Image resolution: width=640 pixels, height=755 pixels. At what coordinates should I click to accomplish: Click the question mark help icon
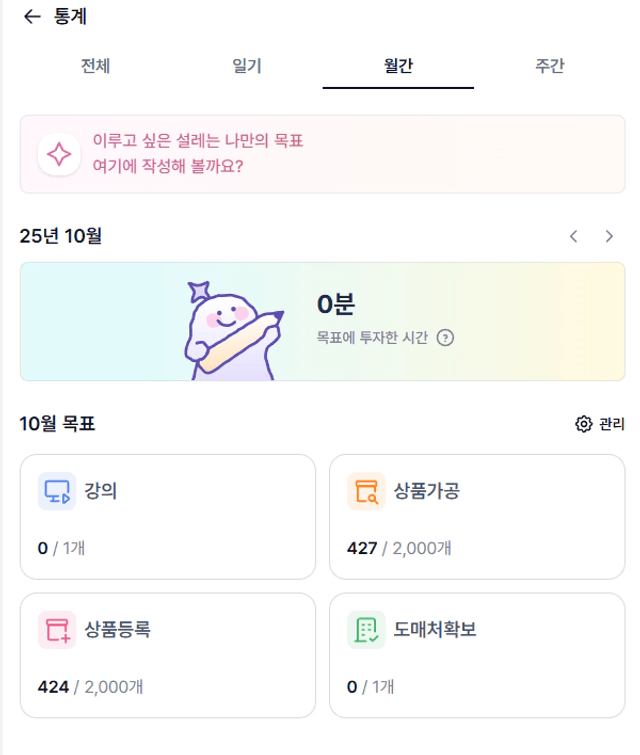(x=446, y=338)
